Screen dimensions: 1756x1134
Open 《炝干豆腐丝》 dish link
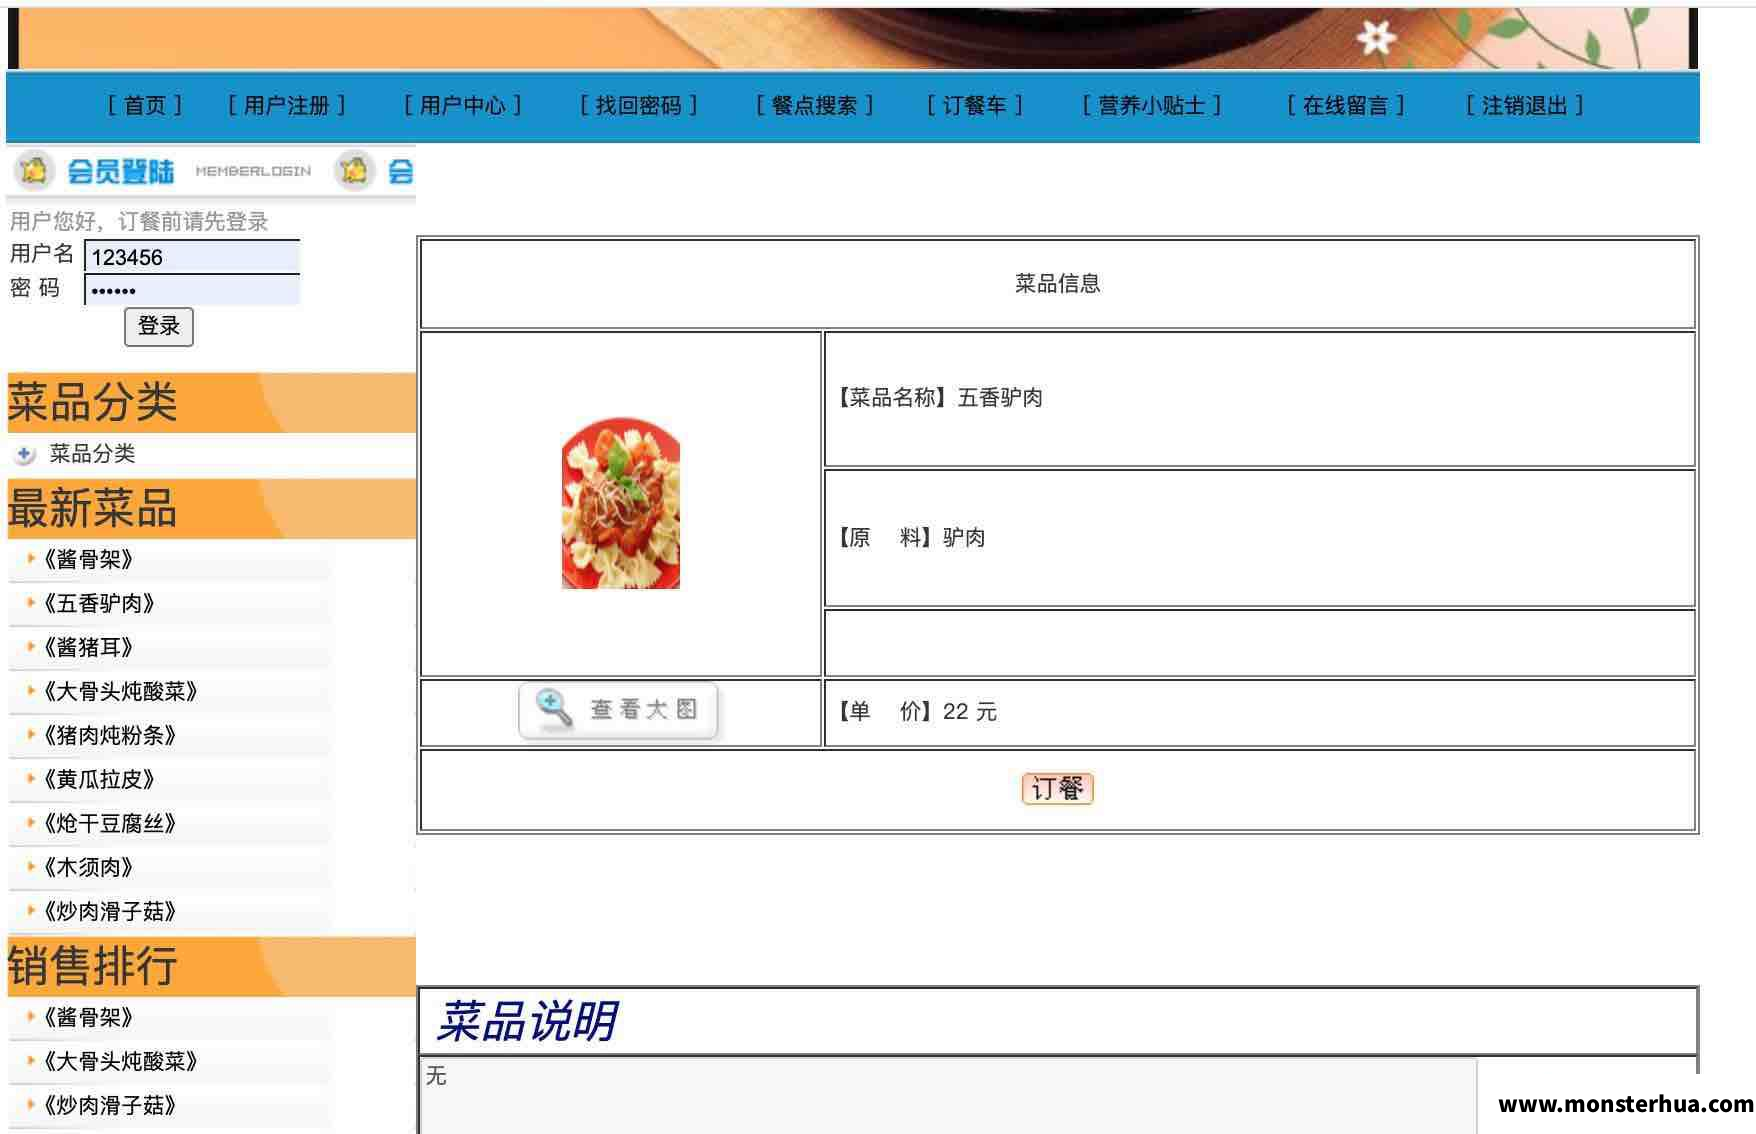coord(108,823)
